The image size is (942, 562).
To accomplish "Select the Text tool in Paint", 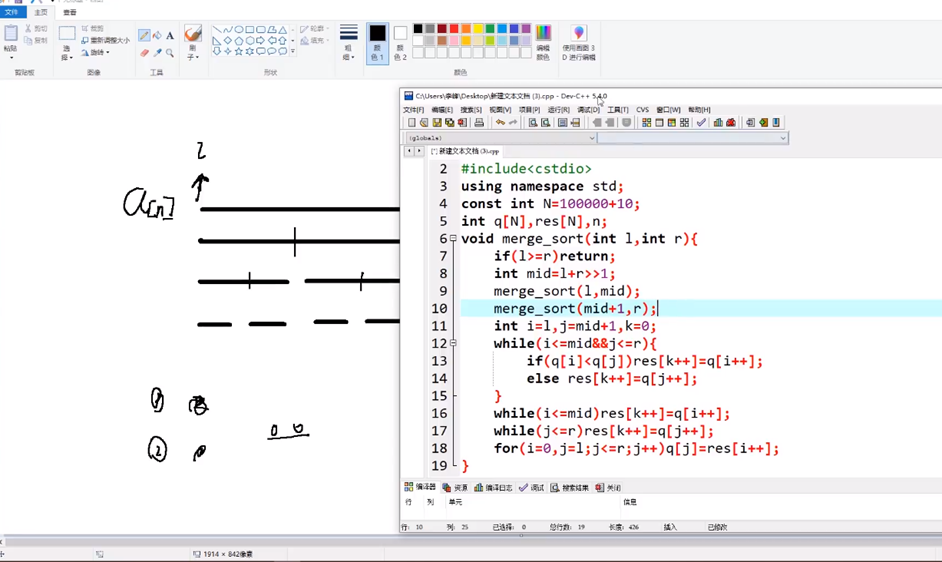I will coord(170,35).
